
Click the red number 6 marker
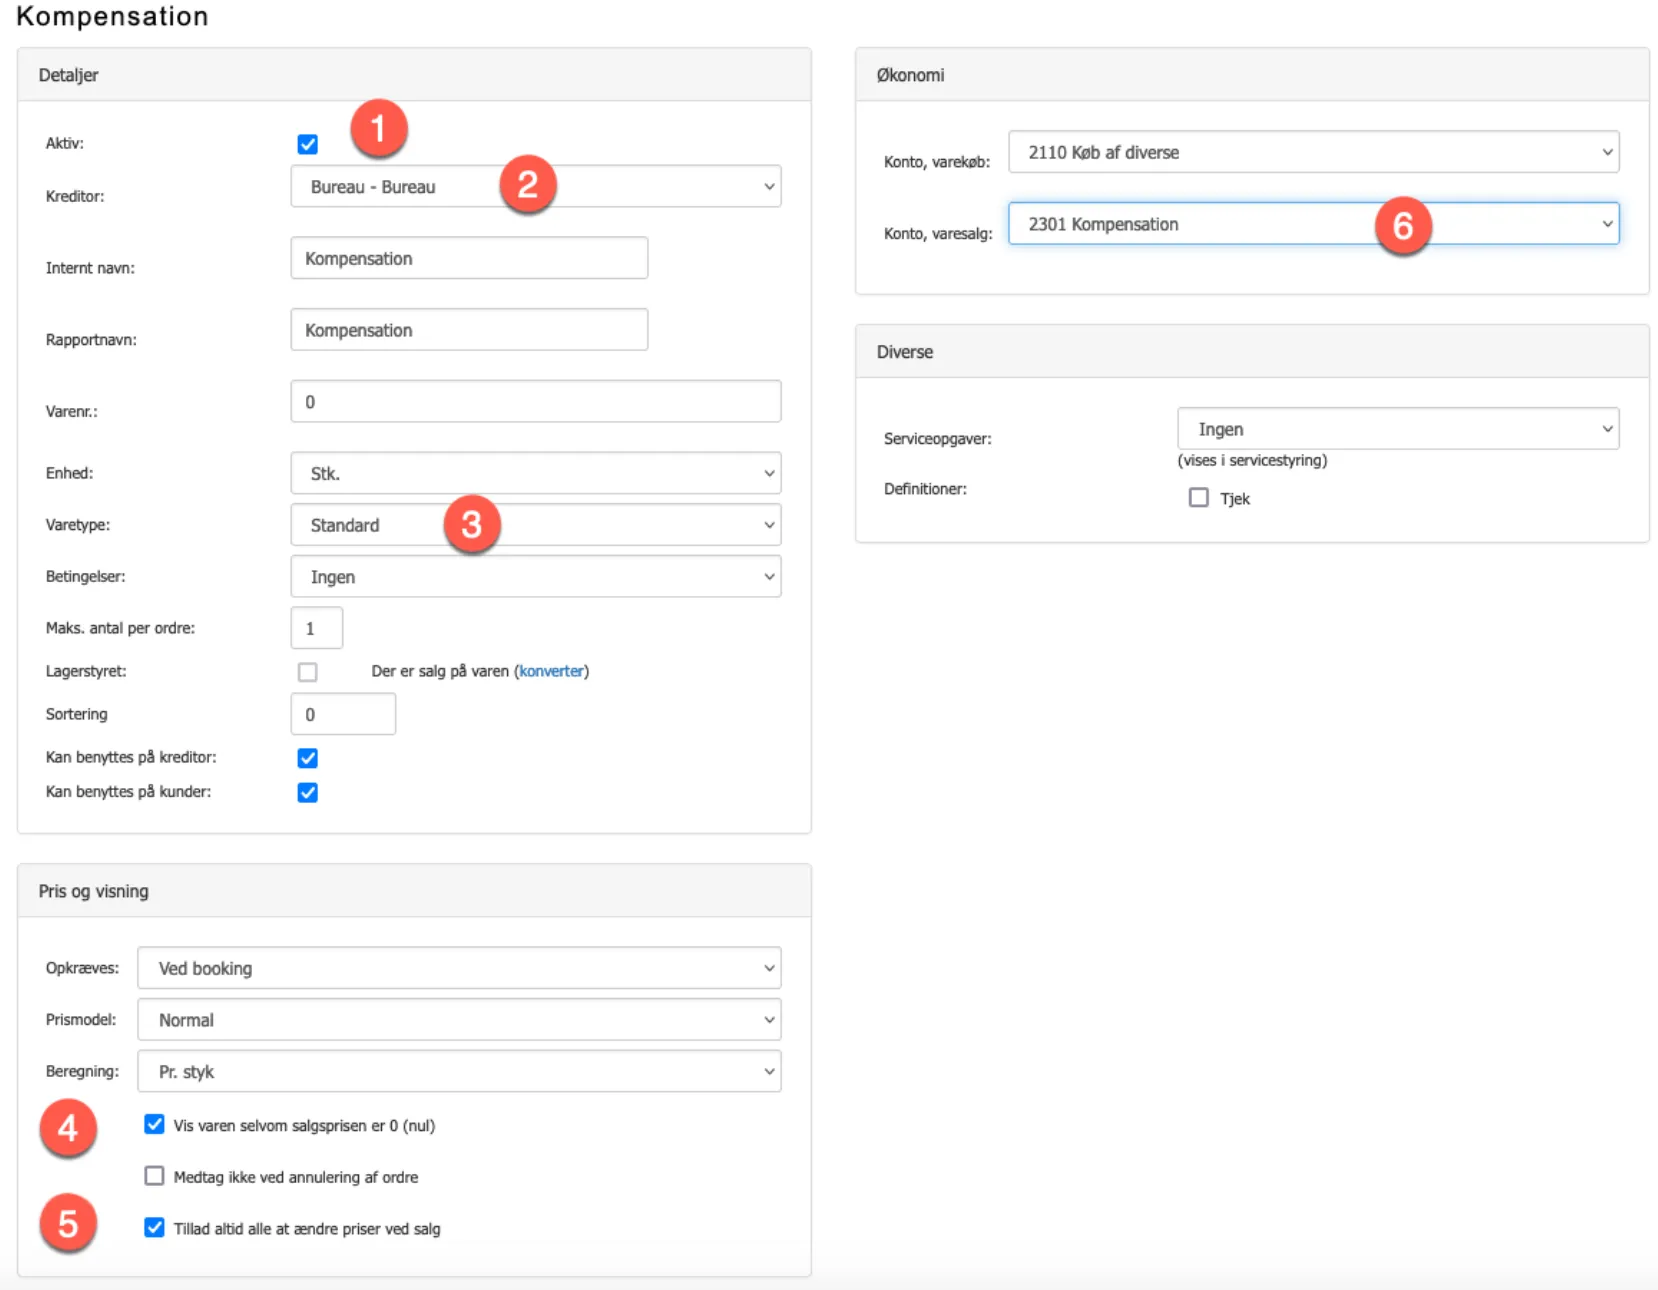1403,225
